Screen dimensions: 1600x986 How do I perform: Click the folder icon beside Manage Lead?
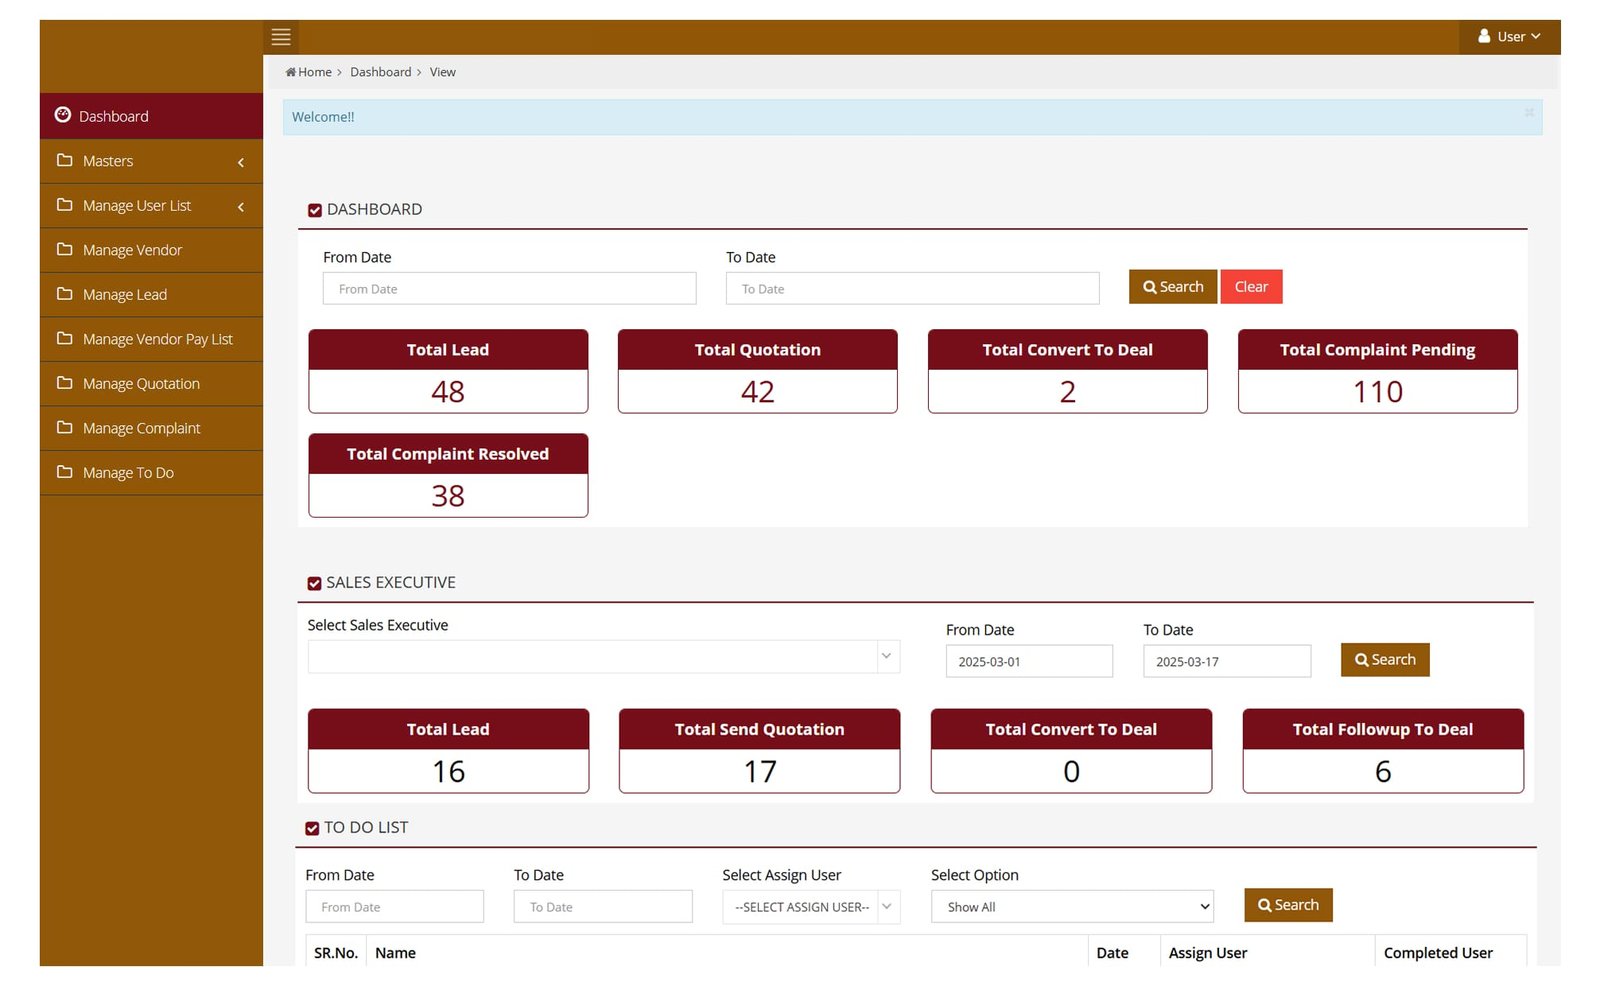click(x=65, y=294)
